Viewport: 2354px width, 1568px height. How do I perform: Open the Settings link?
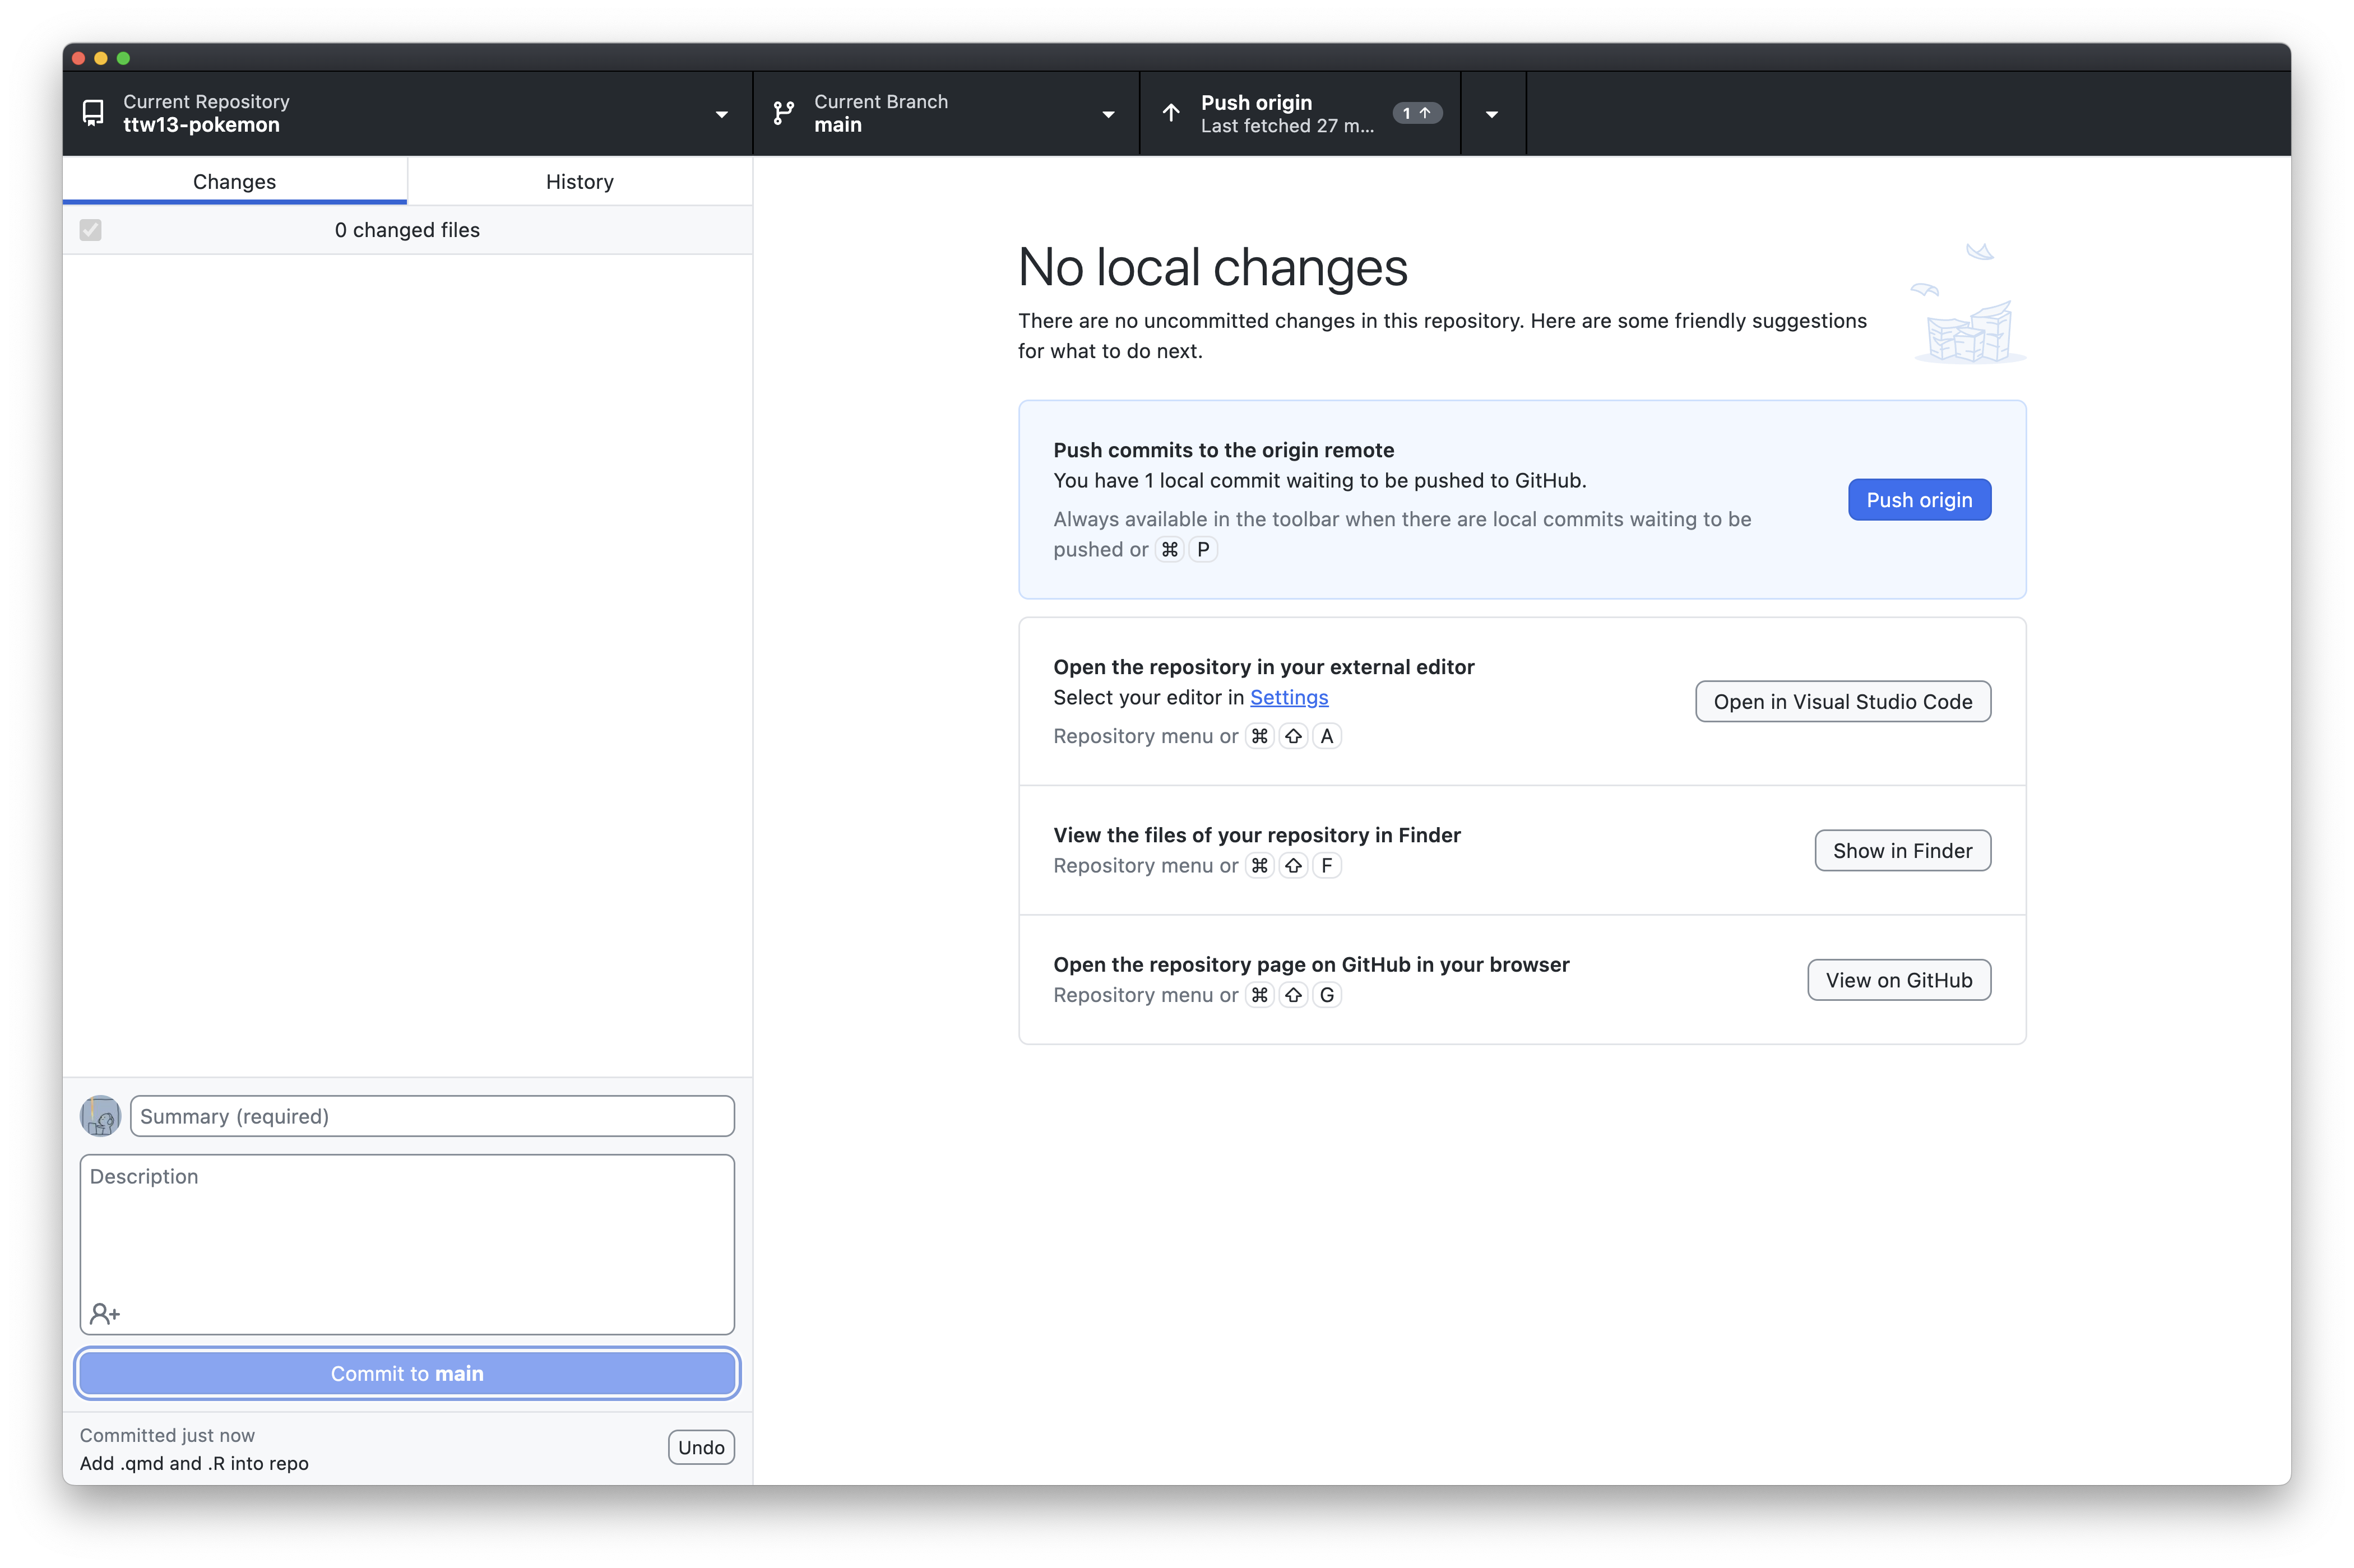(1288, 697)
